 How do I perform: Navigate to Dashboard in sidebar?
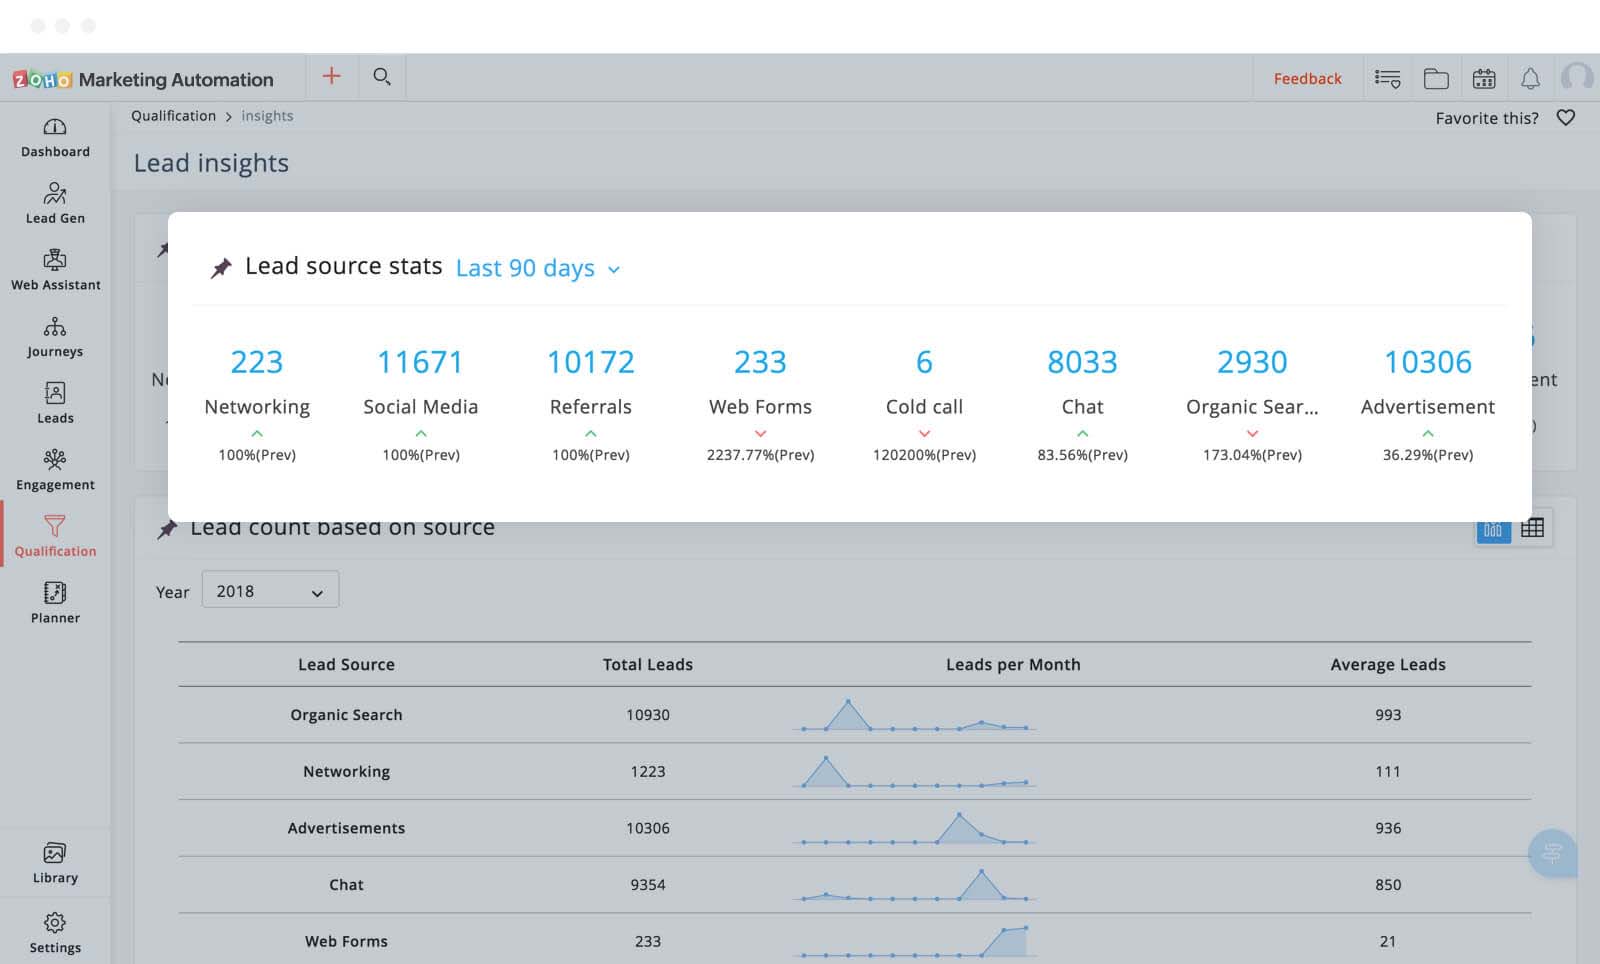[55, 137]
